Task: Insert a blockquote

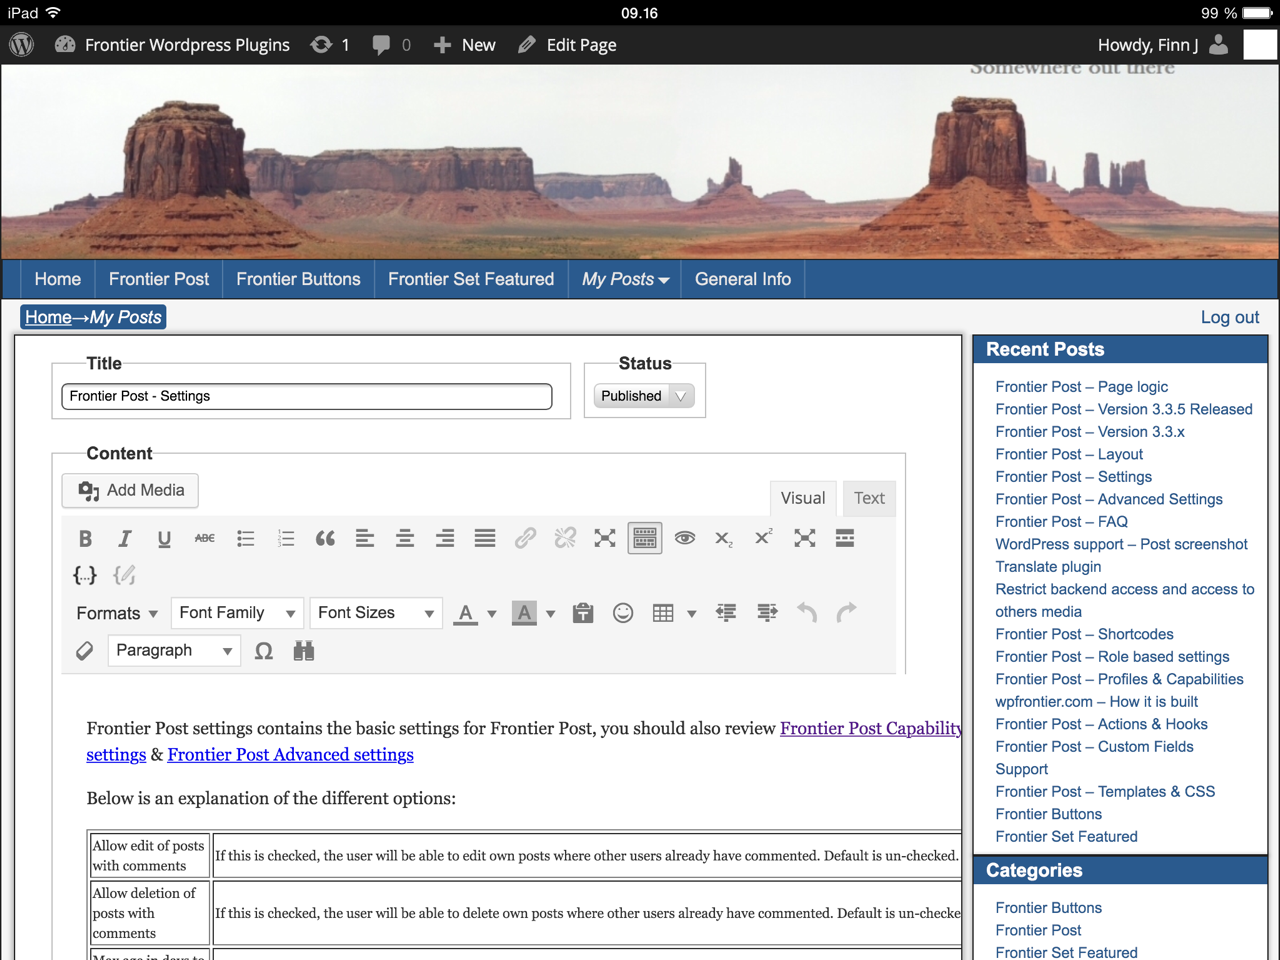Action: click(325, 539)
